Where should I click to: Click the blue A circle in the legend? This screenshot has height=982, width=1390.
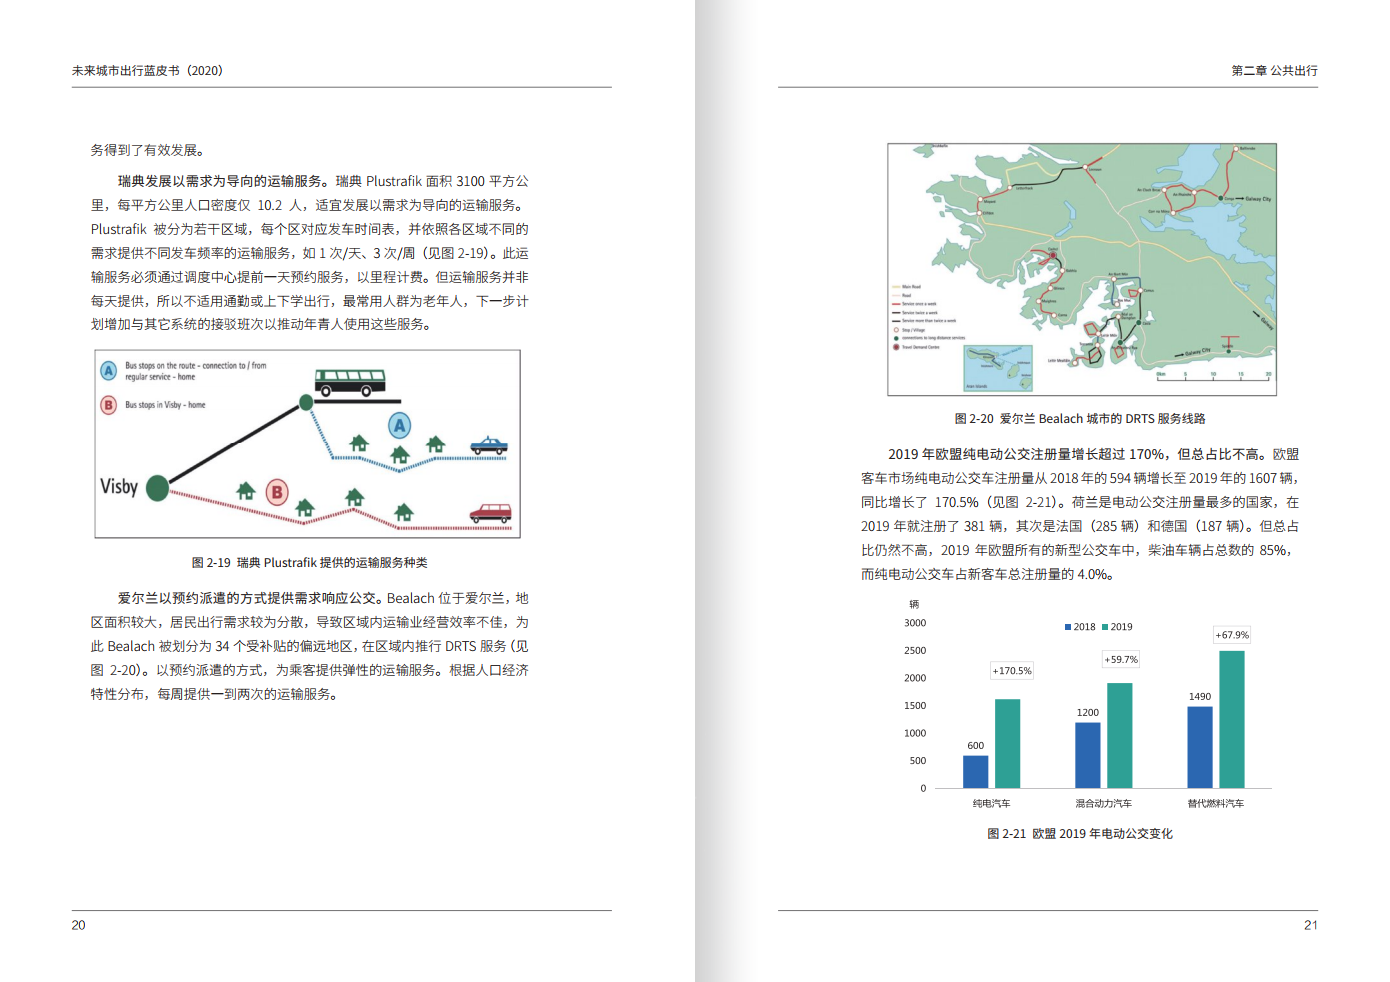[109, 371]
